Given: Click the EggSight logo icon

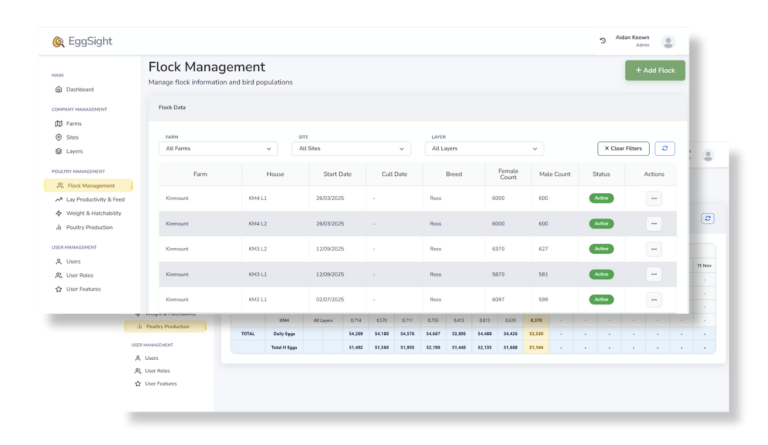Looking at the screenshot, I should (x=59, y=42).
